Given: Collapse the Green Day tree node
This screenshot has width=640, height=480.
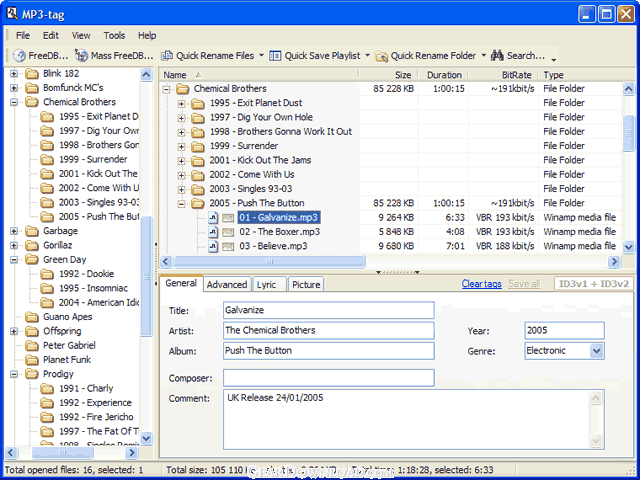Looking at the screenshot, I should (x=14, y=260).
